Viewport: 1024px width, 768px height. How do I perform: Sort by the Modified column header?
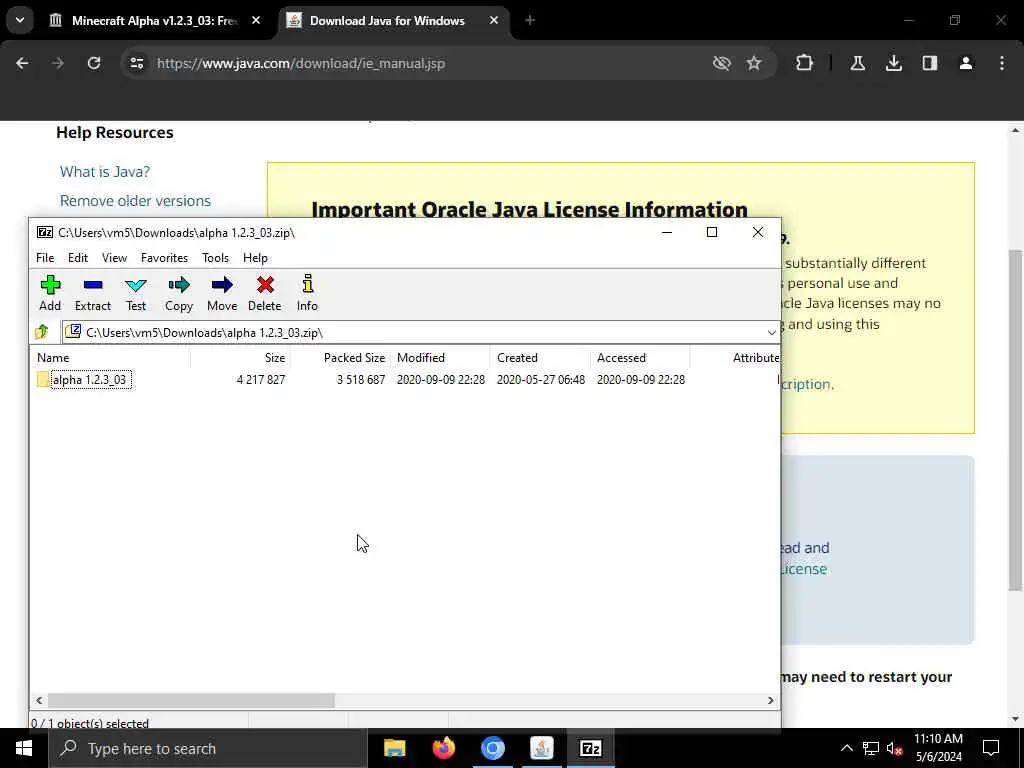pyautogui.click(x=440, y=358)
